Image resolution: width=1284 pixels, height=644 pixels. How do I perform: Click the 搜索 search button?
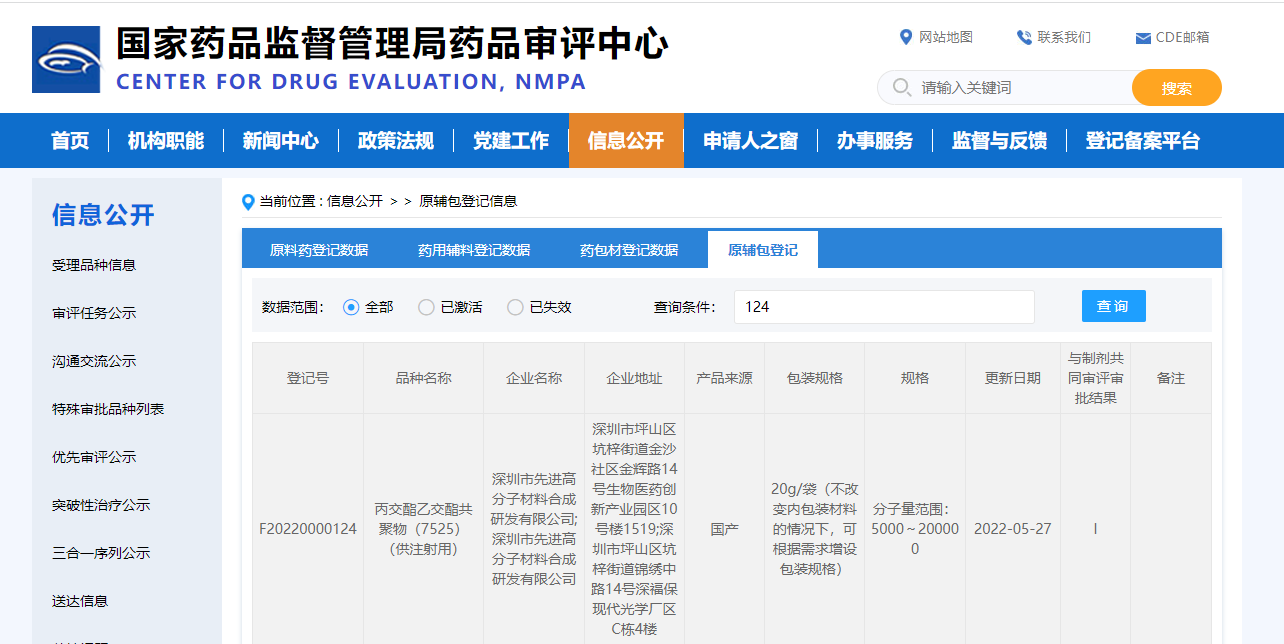[x=1176, y=88]
